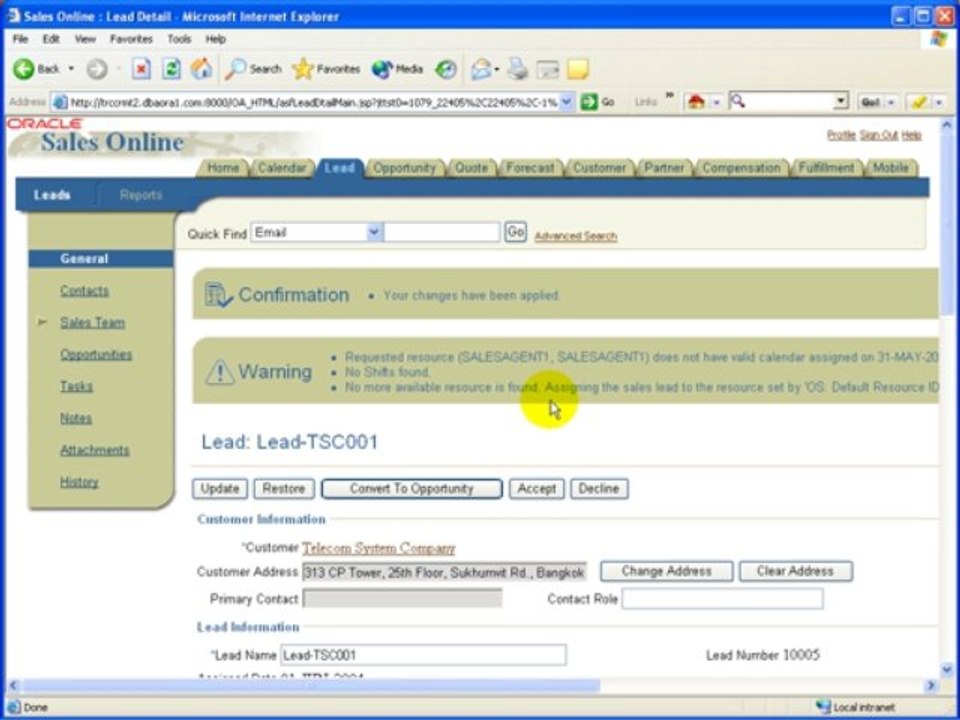Open the Tools menu
The width and height of the screenshot is (960, 720).
click(179, 39)
